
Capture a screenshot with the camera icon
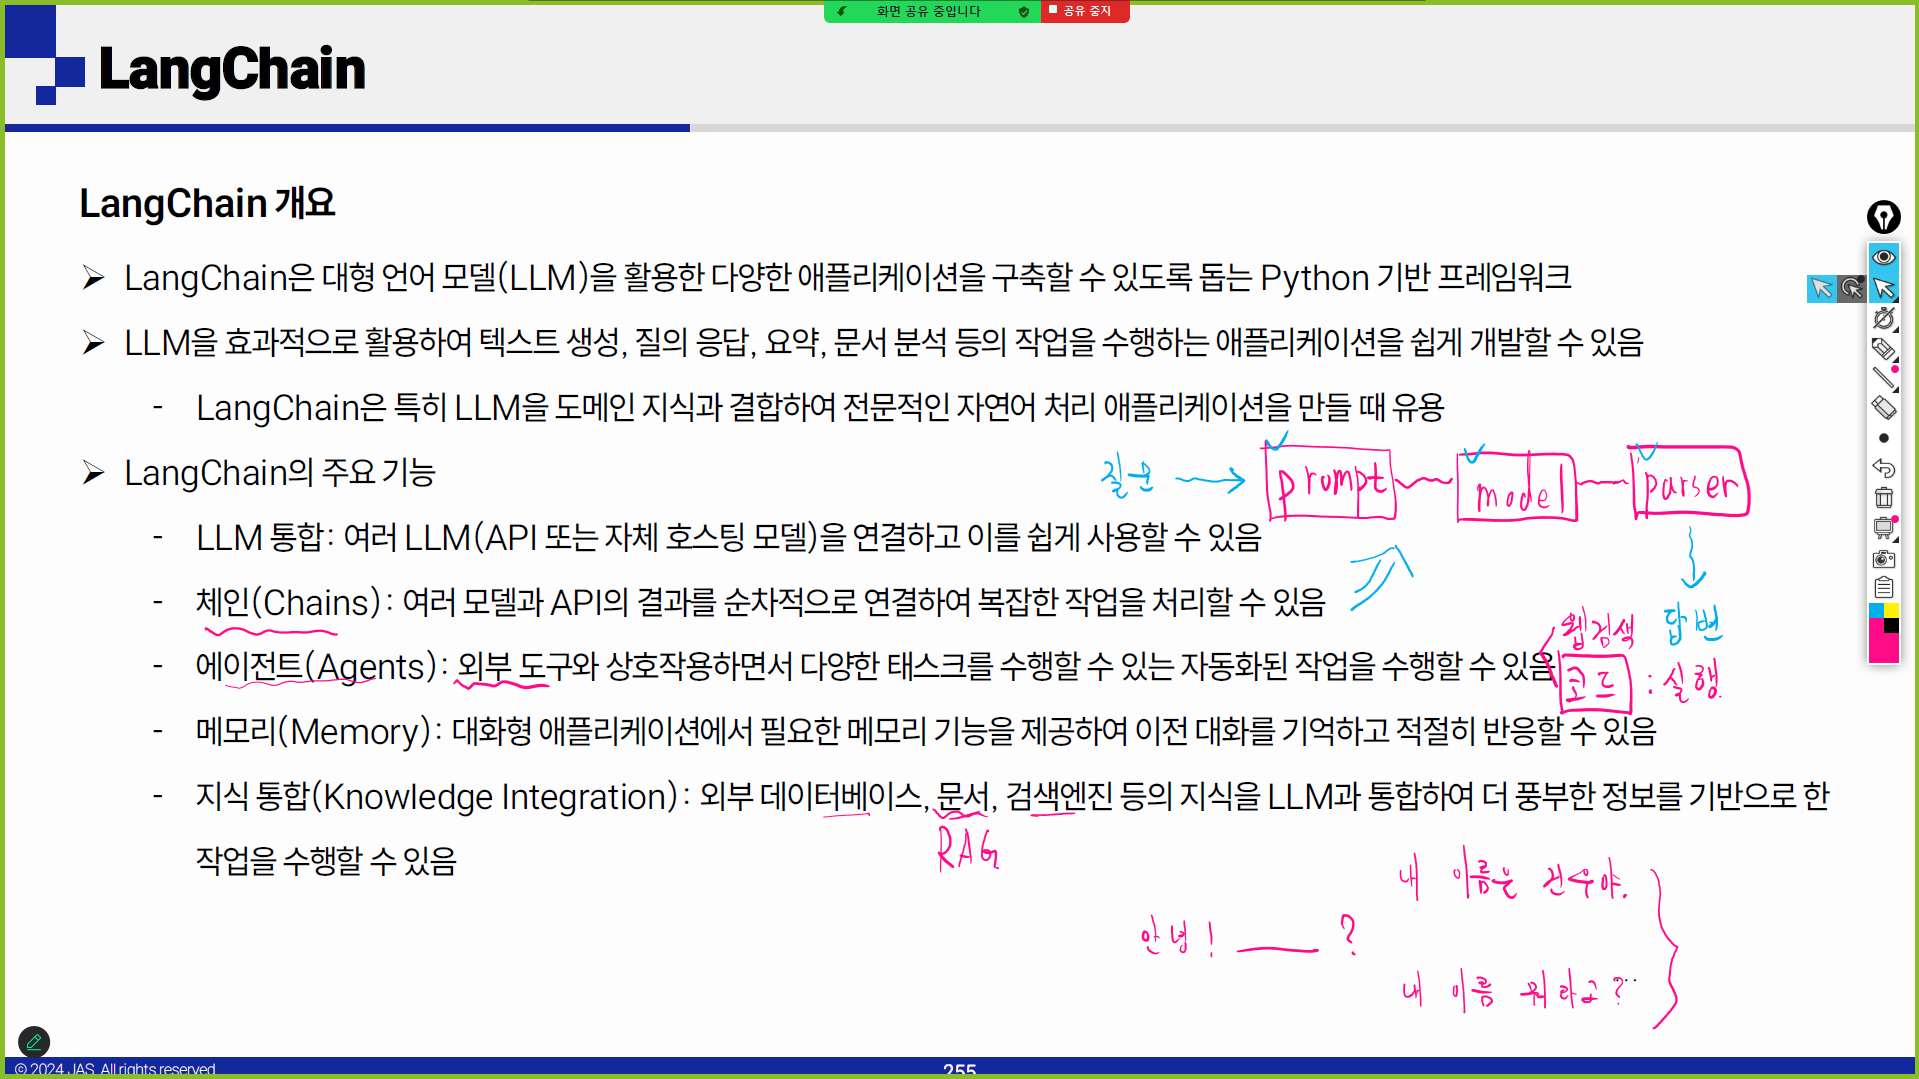tap(1883, 558)
